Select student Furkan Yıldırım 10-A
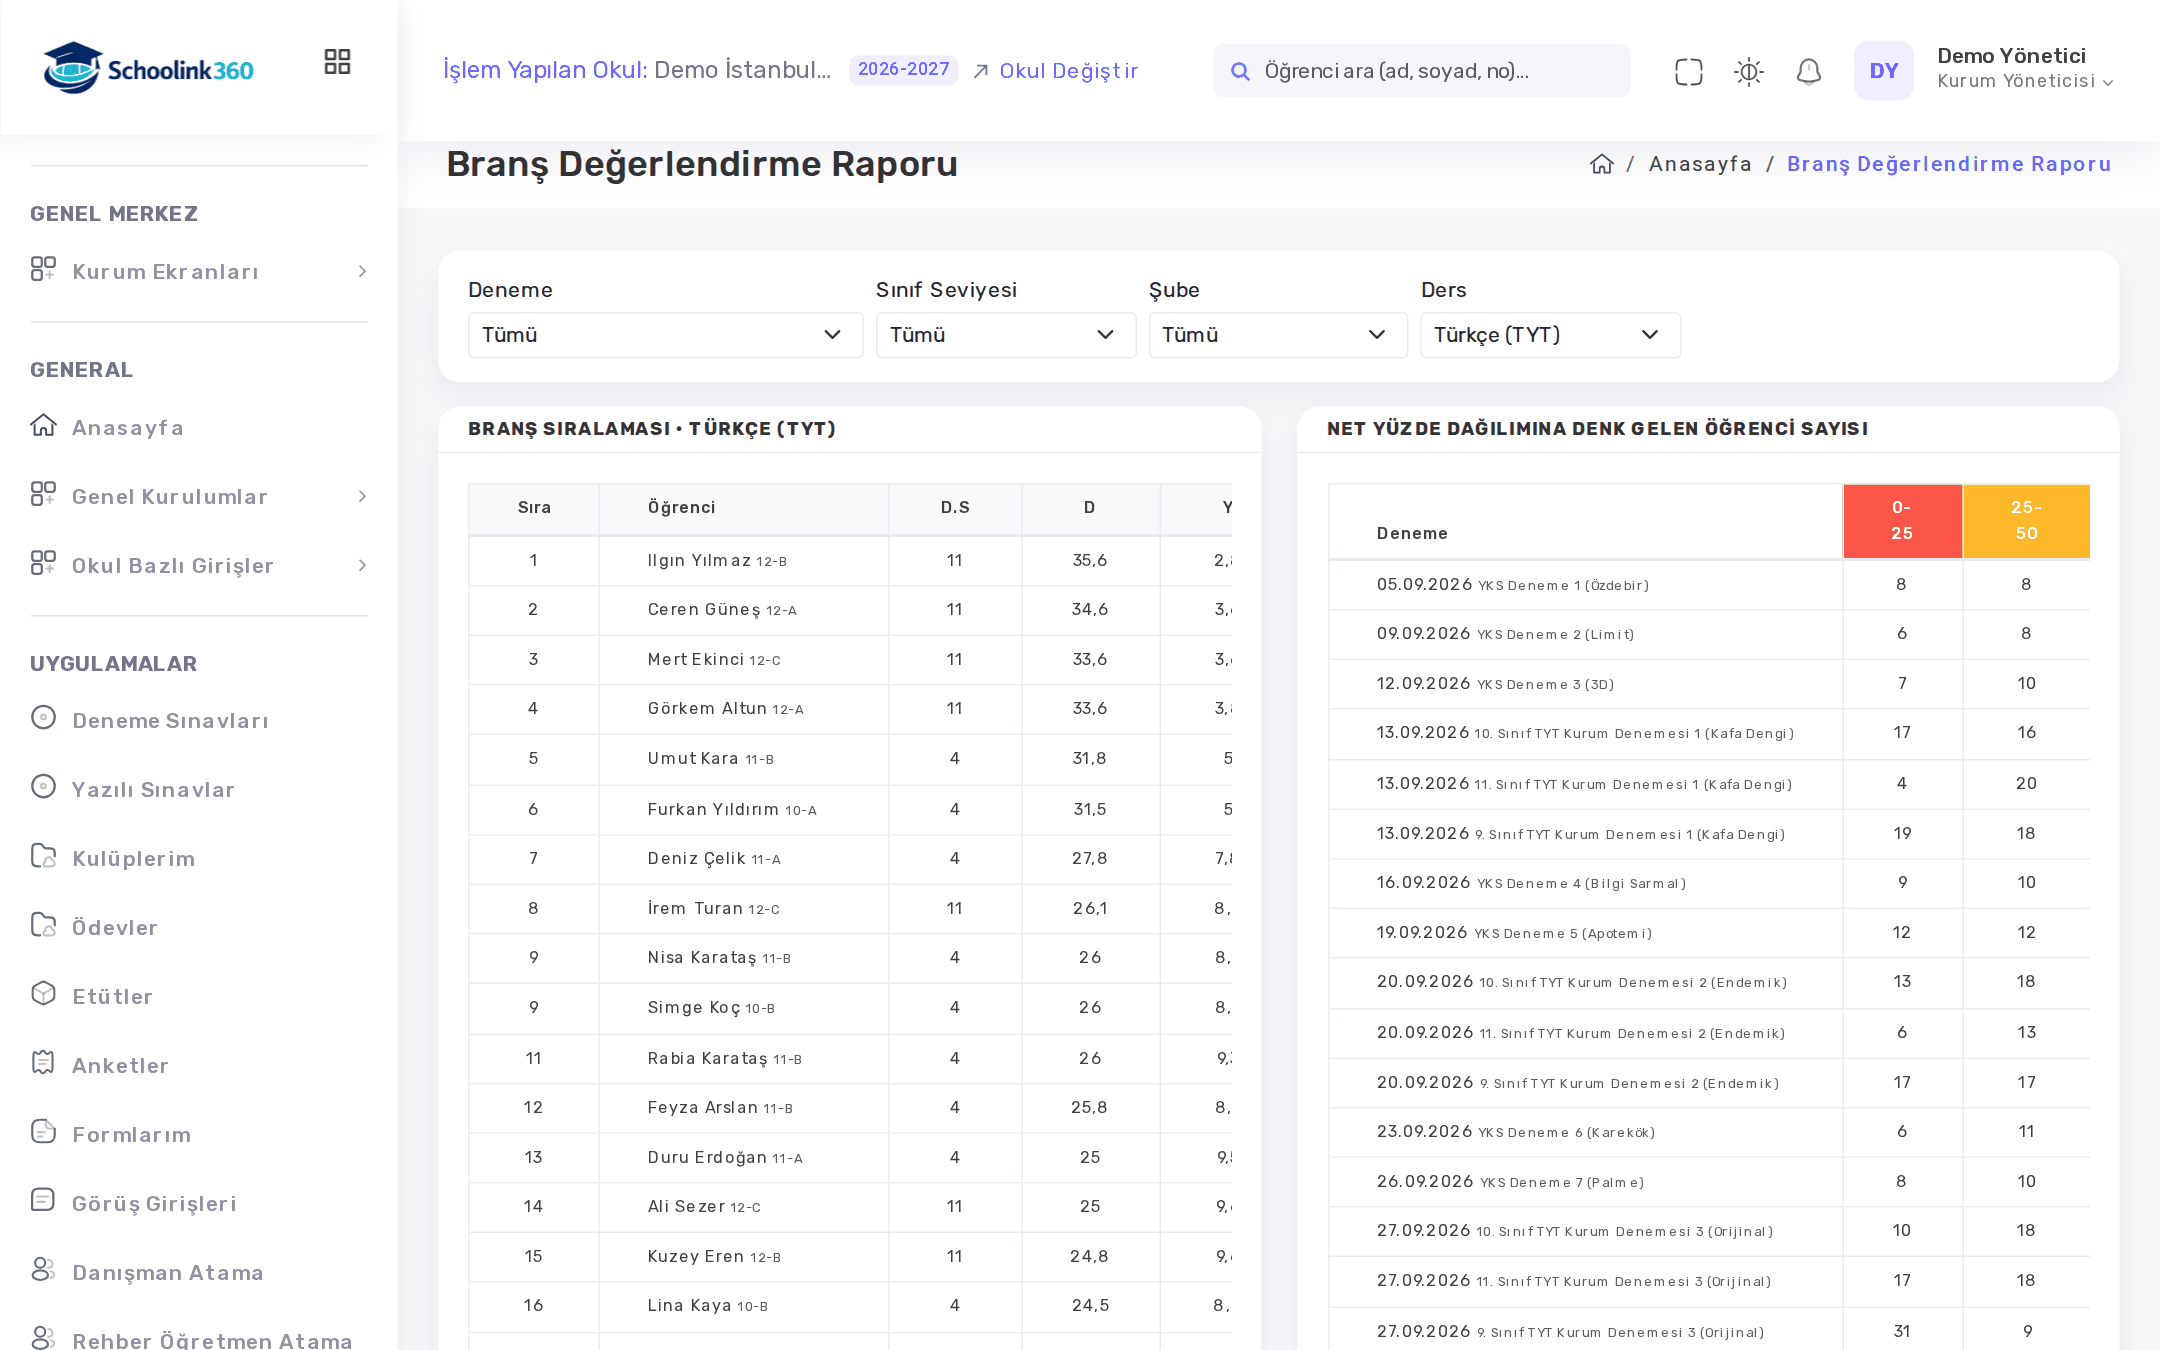2160x1350 pixels. click(732, 810)
